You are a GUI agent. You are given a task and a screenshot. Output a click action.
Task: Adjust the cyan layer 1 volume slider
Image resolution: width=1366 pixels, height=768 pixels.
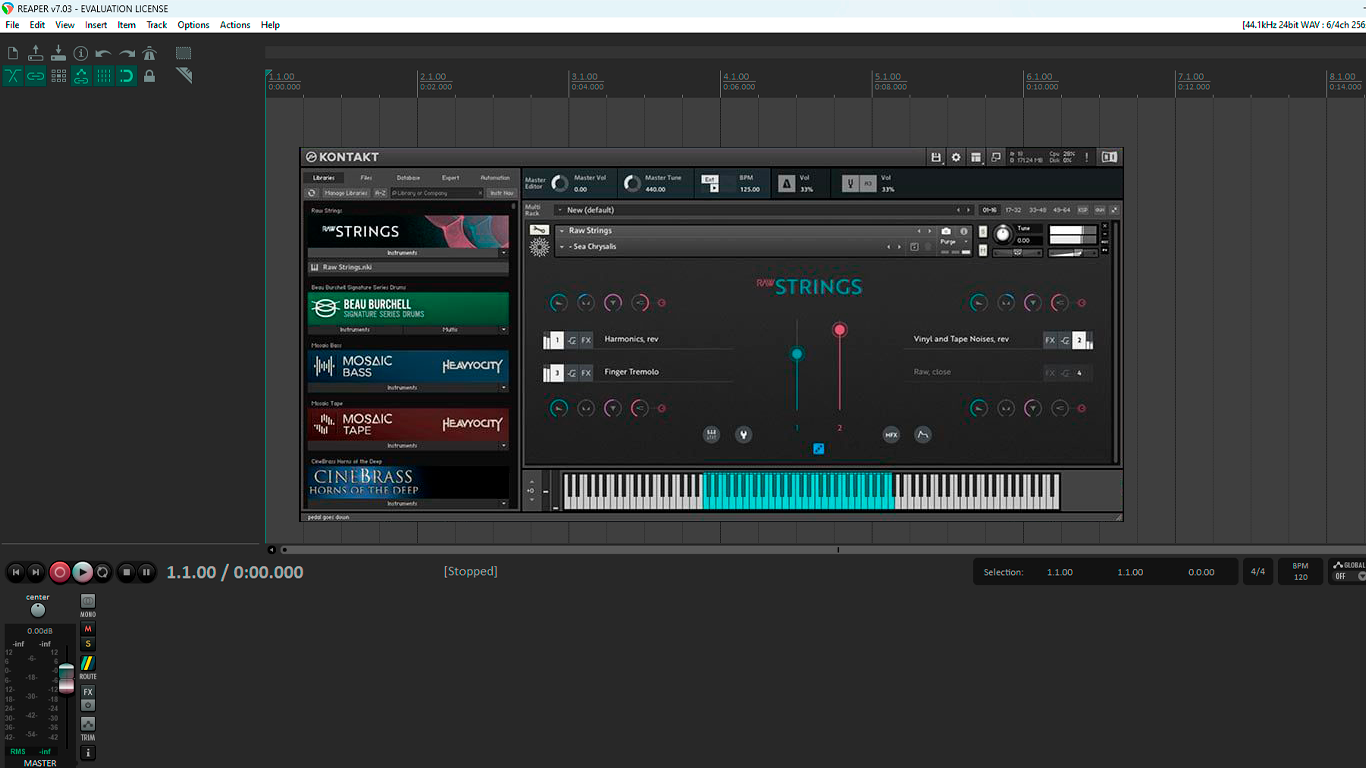coord(797,354)
